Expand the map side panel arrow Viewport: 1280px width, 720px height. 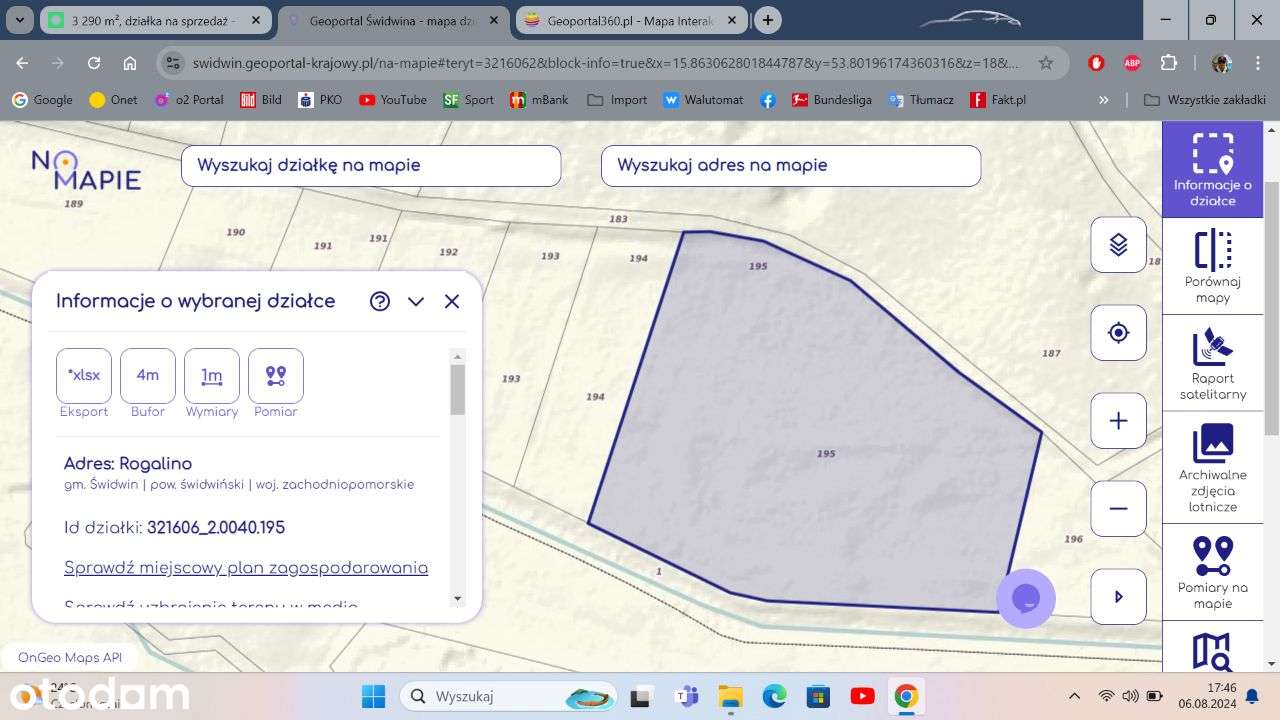click(1118, 597)
